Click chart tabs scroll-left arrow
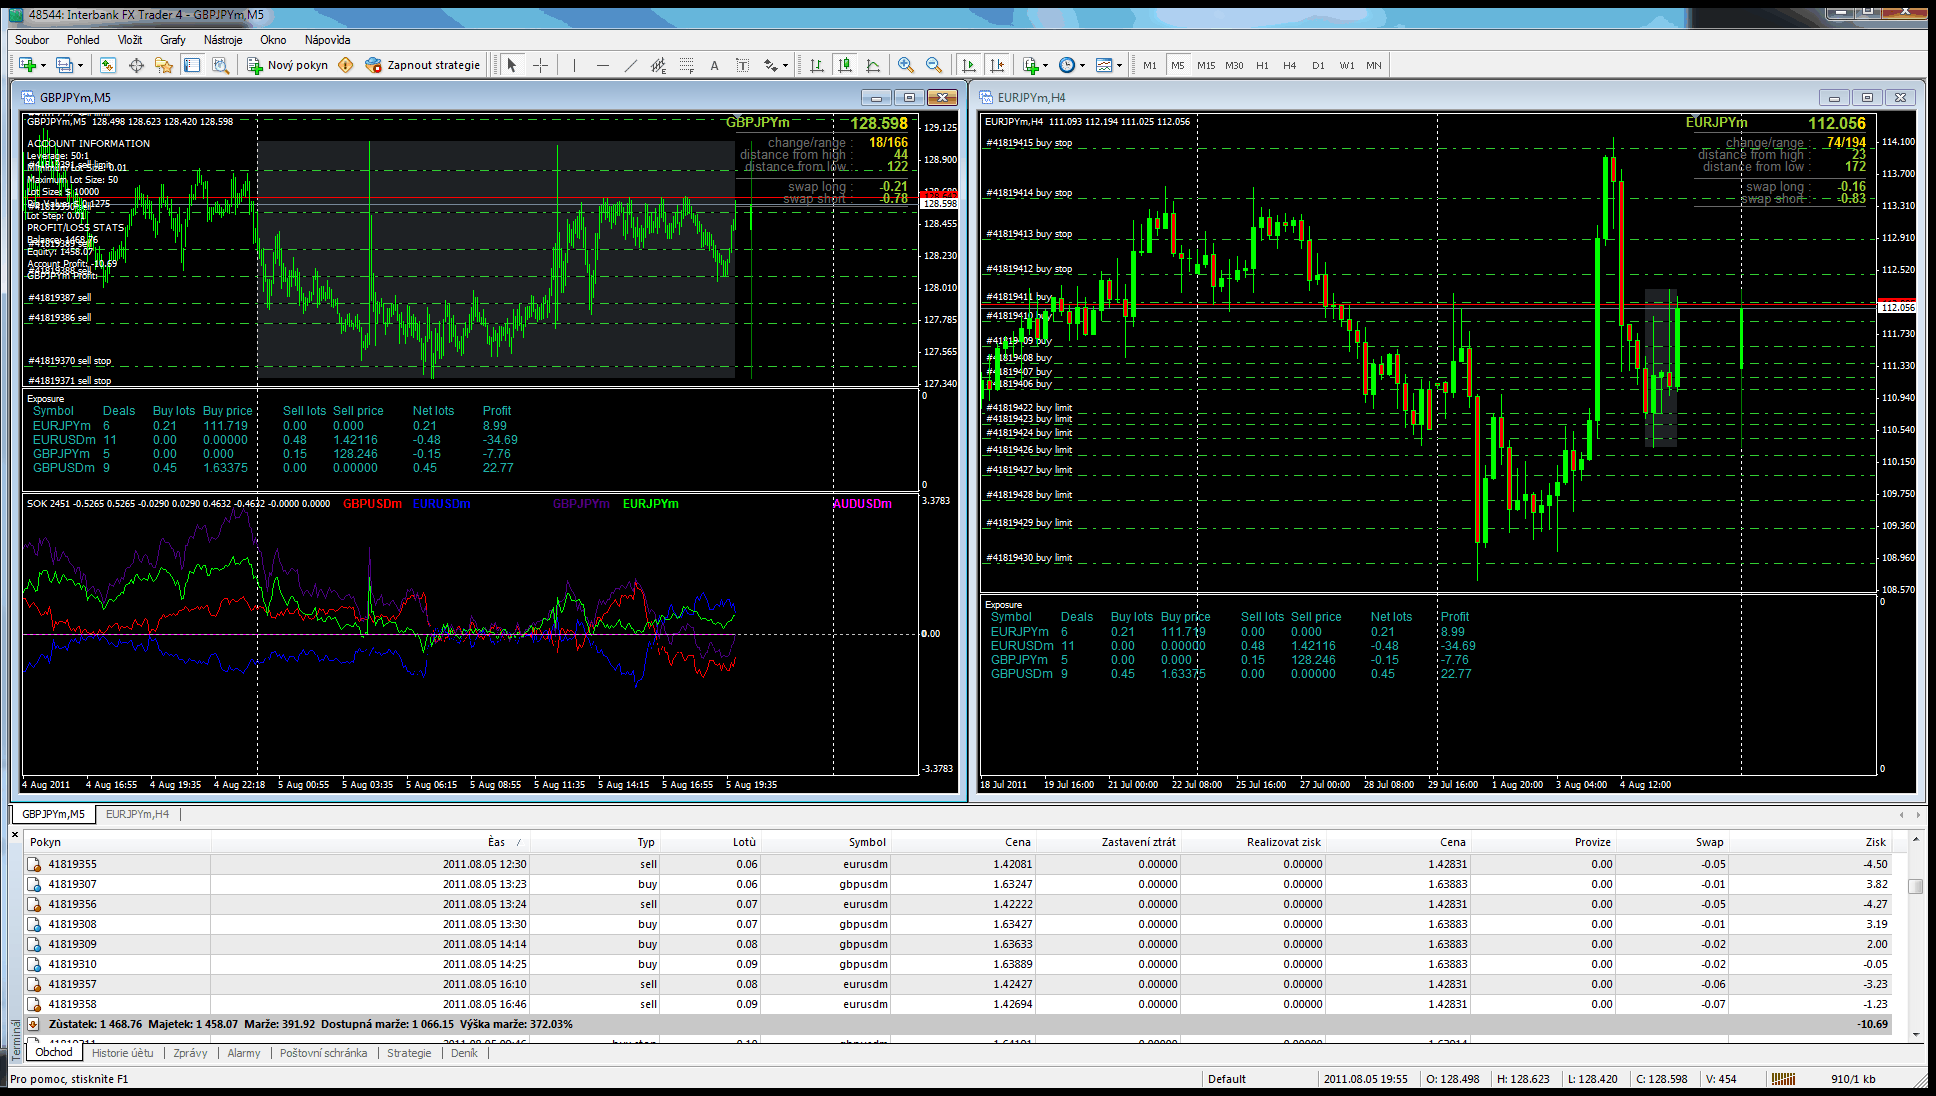1936x1096 pixels. (x=1902, y=815)
